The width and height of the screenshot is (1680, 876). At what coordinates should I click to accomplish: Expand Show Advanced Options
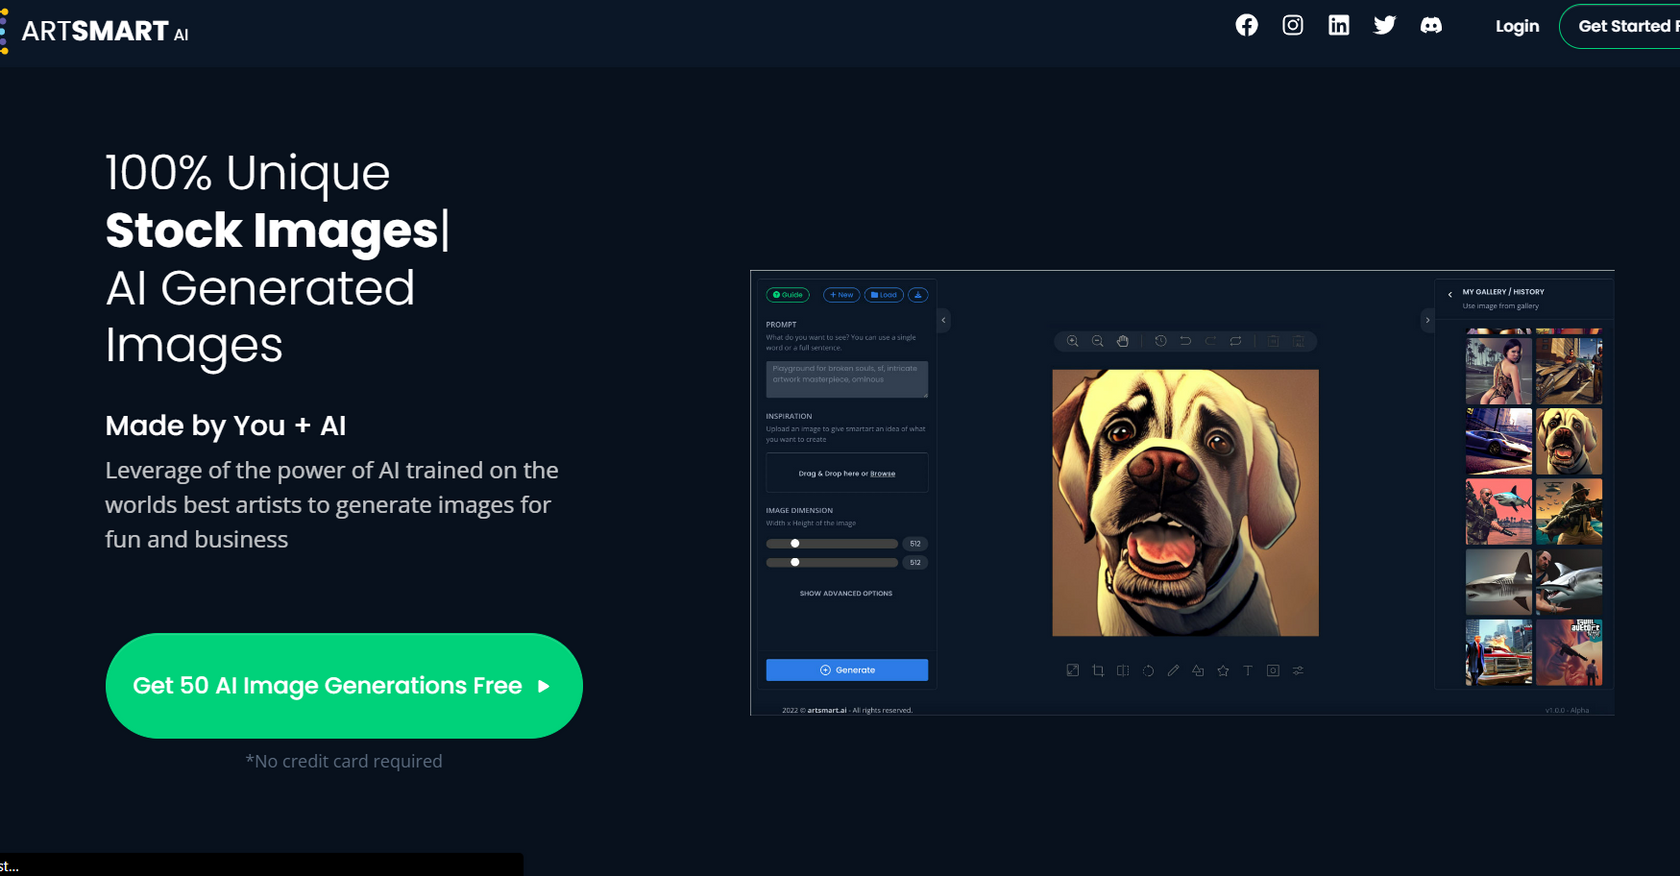846,593
